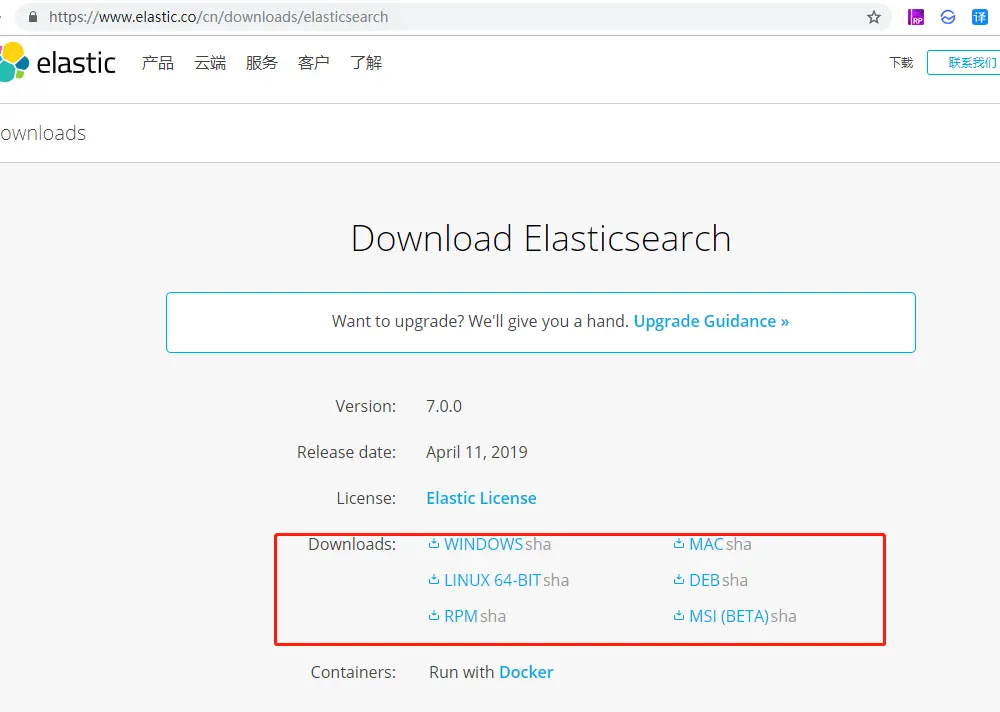Download the LINUX 64-BIT package
Viewport: 1000px width, 712px height.
coord(492,580)
